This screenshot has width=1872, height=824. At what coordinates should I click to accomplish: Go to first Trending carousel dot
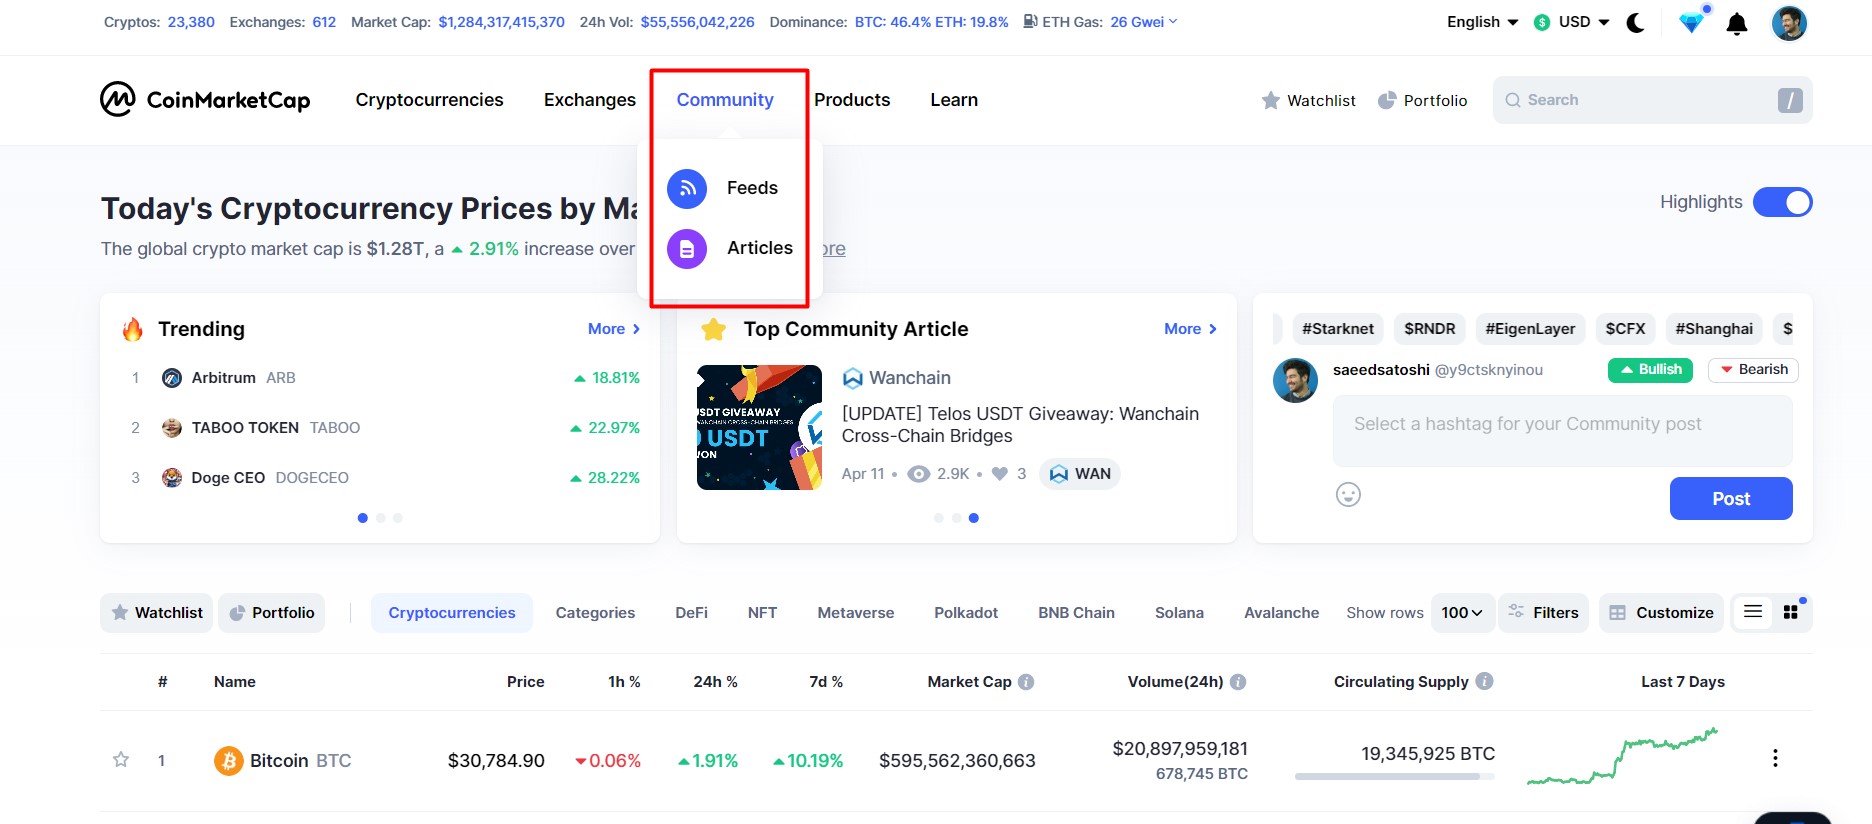[362, 518]
